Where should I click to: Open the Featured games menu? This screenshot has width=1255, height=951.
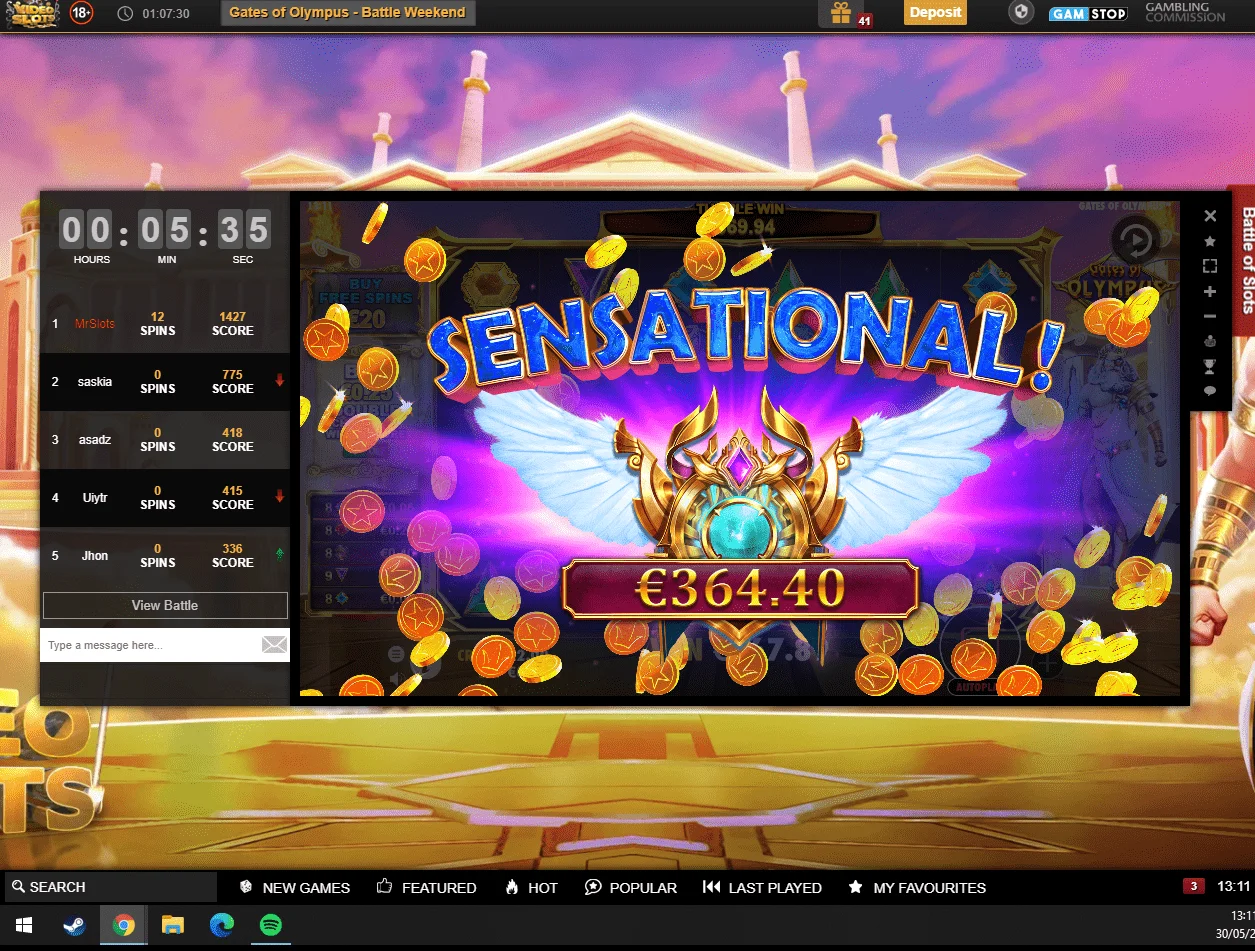[x=427, y=887]
